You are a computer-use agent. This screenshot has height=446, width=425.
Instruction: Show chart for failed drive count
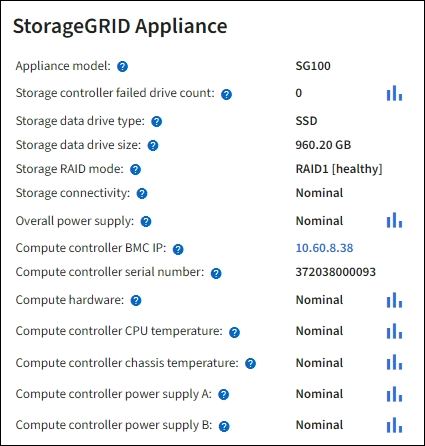[394, 93]
